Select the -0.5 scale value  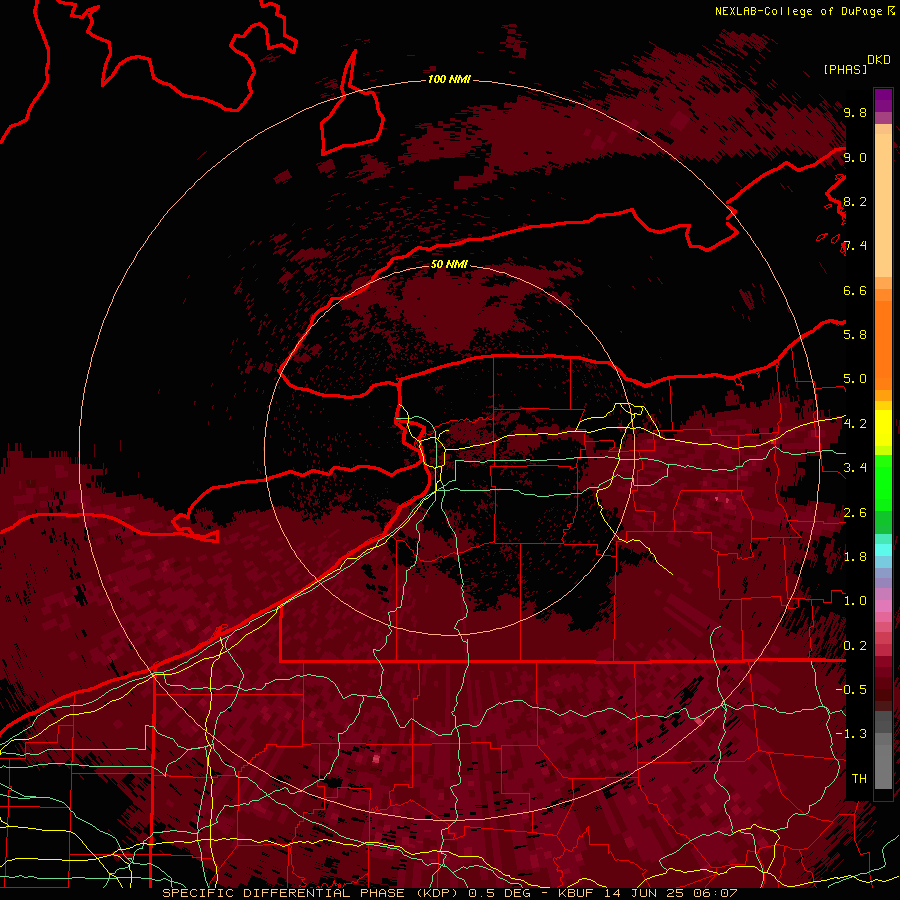click(851, 690)
